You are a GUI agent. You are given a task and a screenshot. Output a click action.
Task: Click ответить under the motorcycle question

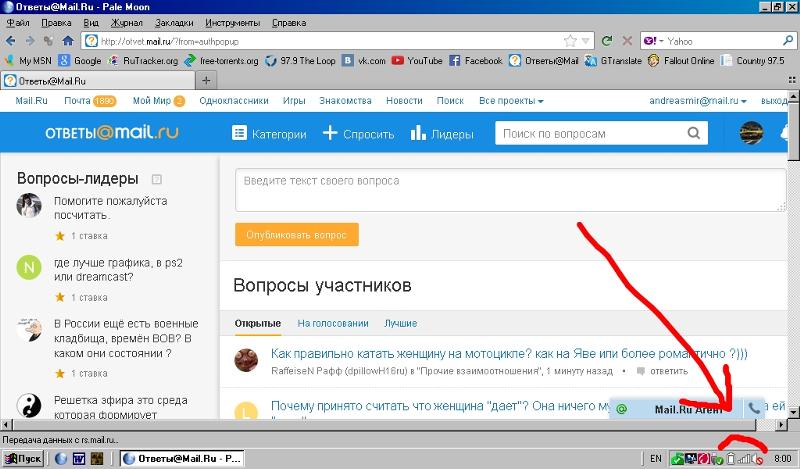(x=668, y=371)
